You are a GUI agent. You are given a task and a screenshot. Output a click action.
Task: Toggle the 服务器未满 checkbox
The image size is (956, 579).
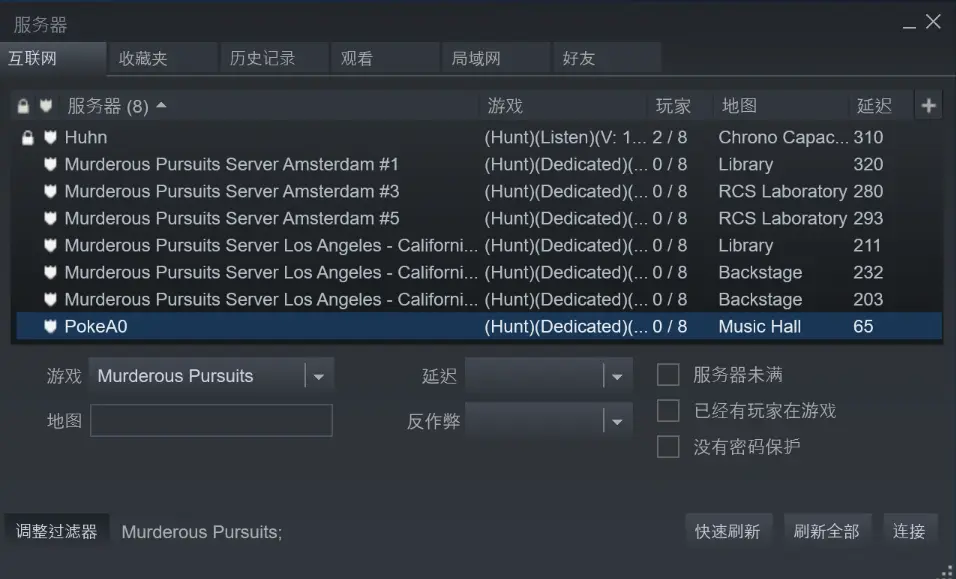(668, 375)
